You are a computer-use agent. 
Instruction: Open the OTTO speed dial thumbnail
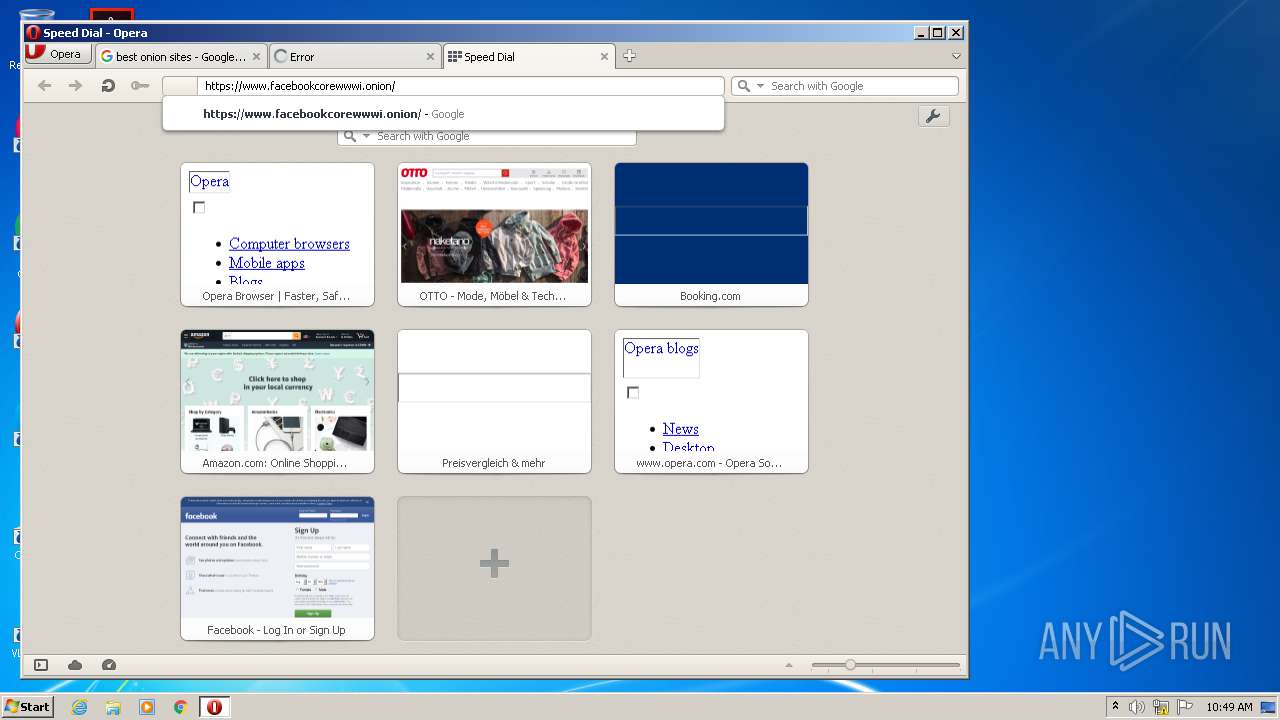coord(494,234)
